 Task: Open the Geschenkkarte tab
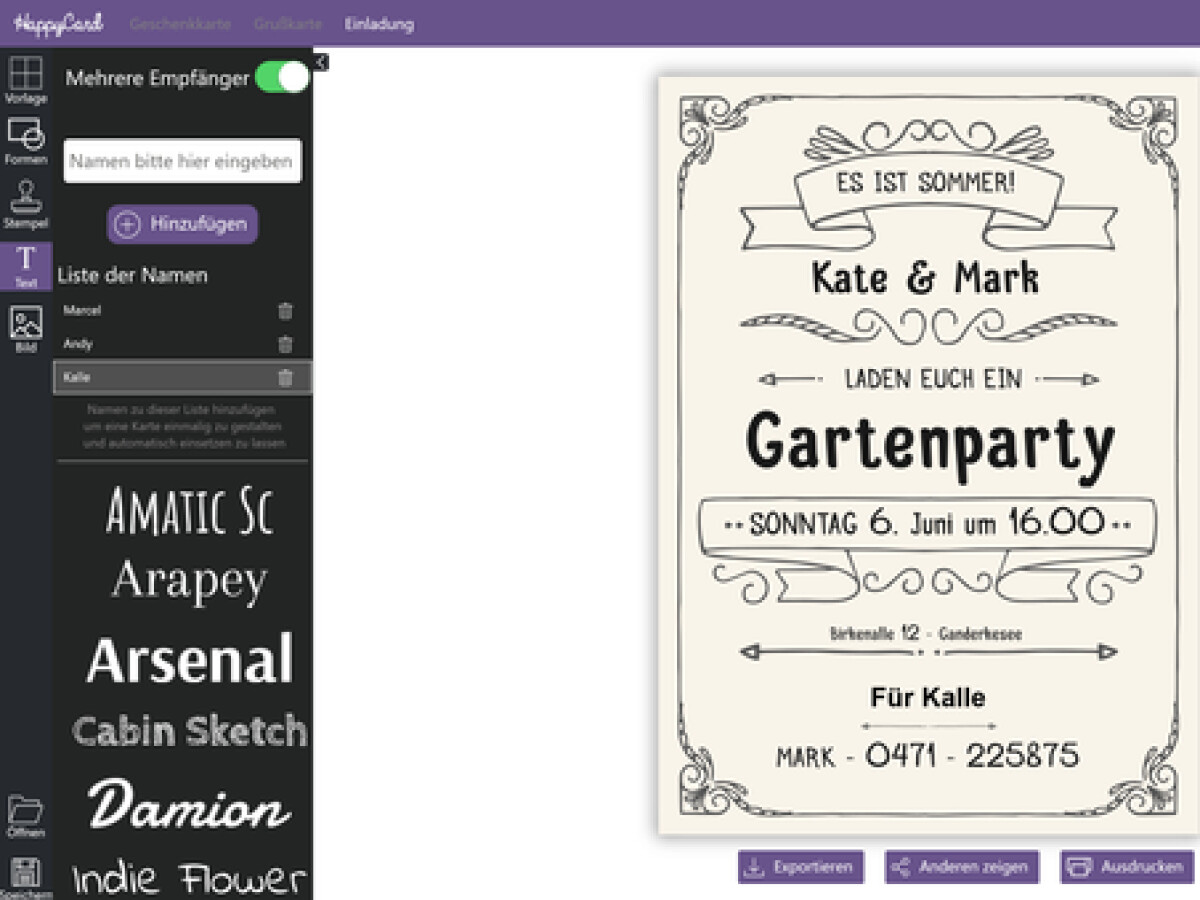tap(180, 23)
